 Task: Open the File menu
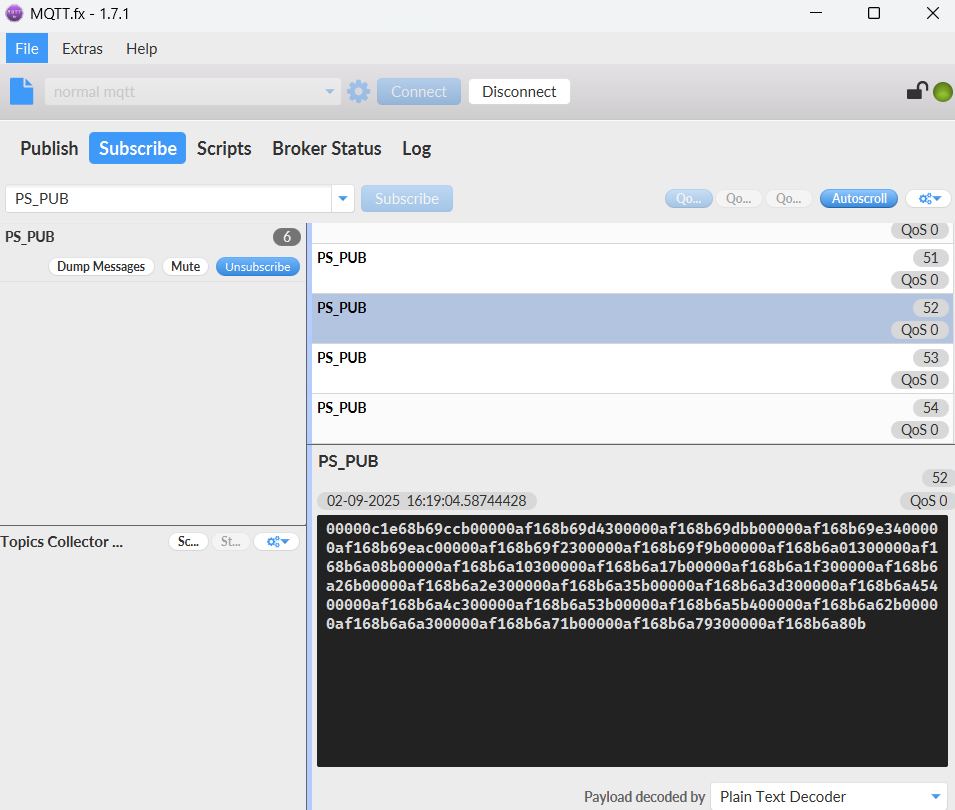[27, 49]
